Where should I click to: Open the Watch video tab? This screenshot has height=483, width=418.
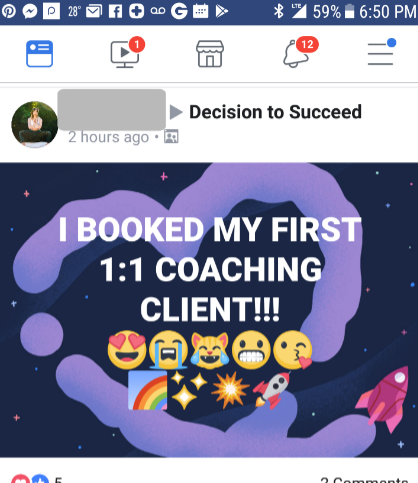click(x=127, y=52)
